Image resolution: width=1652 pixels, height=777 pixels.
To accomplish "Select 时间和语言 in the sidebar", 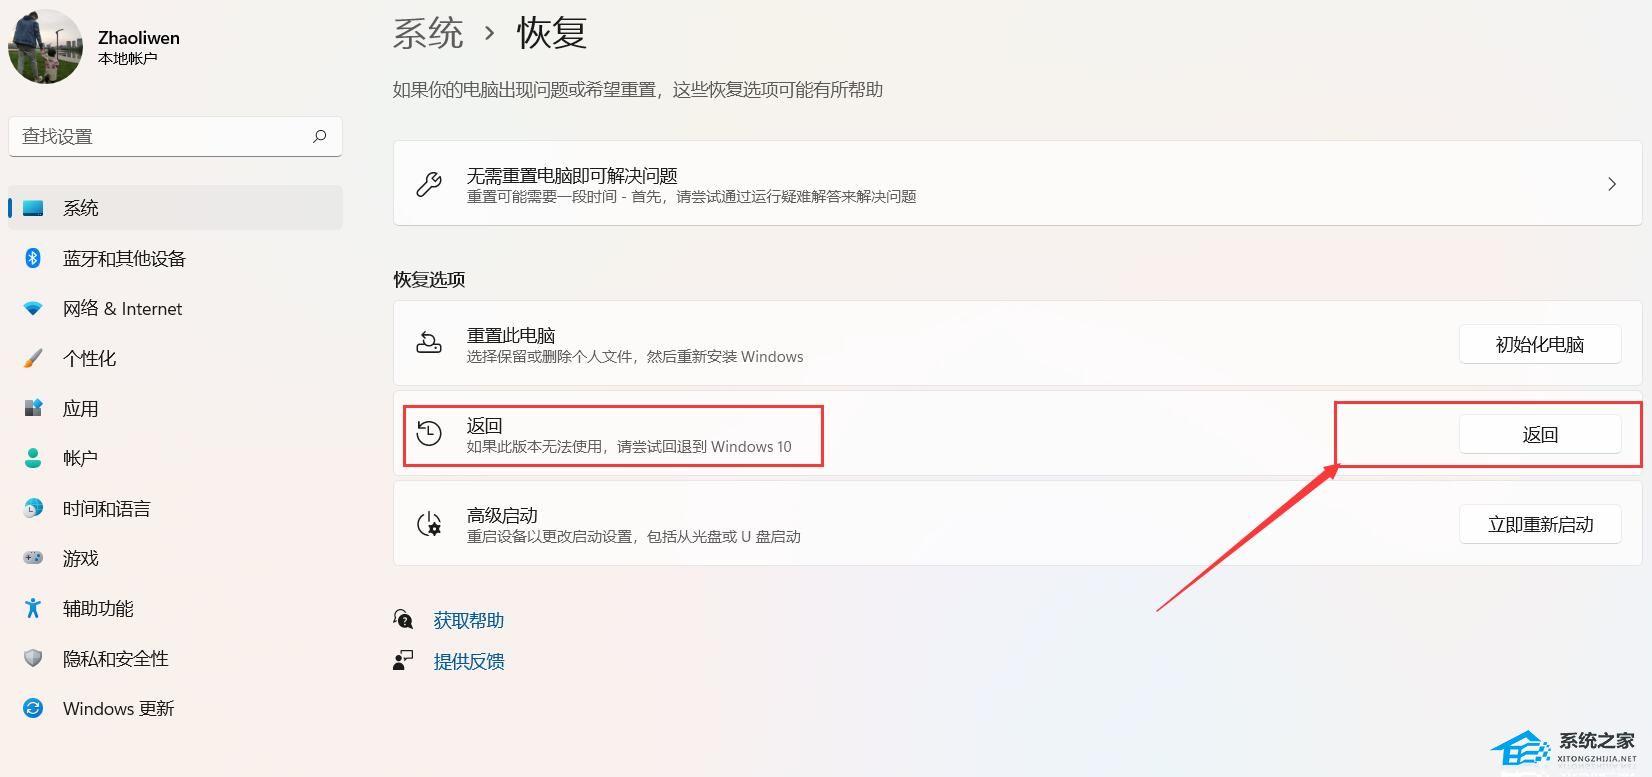I will pyautogui.click(x=106, y=508).
